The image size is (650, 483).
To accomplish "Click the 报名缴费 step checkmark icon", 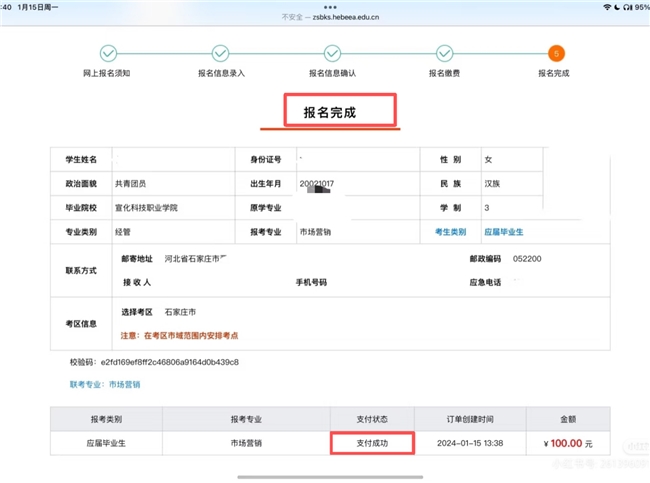I will [x=445, y=53].
